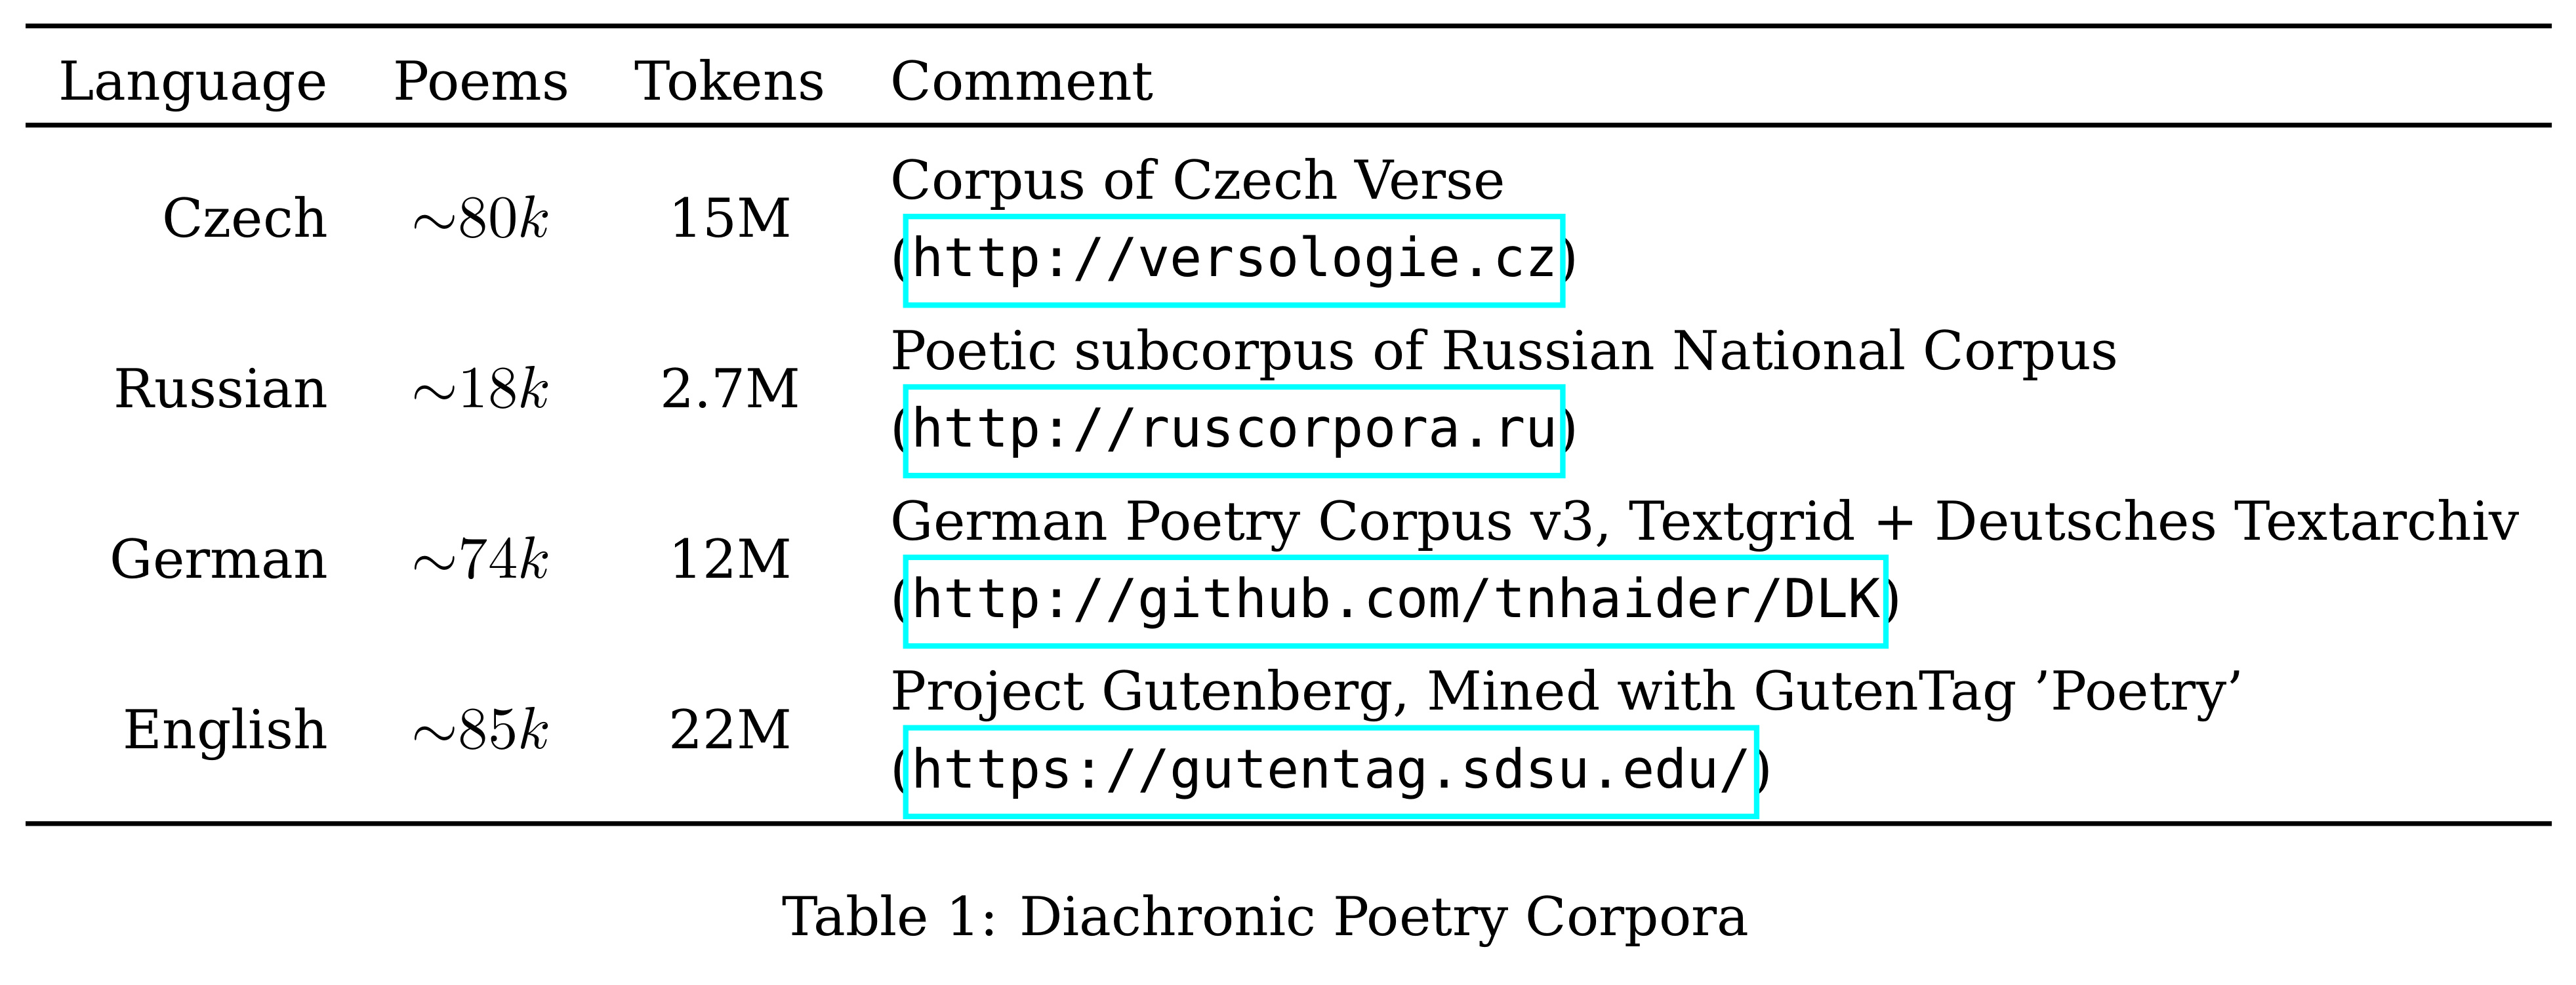Image resolution: width=2576 pixels, height=985 pixels.
Task: Click the Comment column header
Action: [x=1022, y=81]
